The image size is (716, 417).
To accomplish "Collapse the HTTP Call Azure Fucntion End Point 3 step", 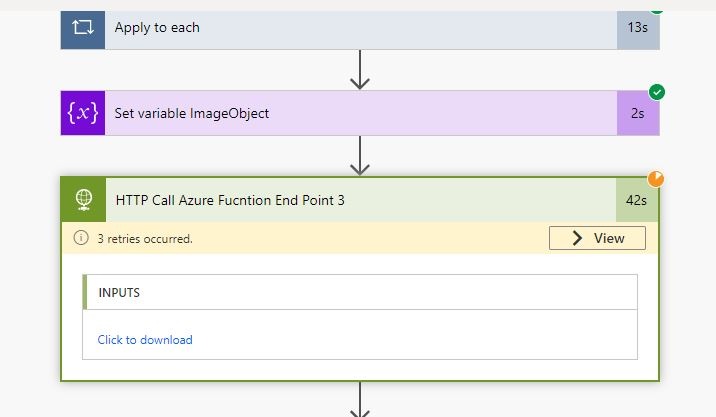I will click(361, 200).
